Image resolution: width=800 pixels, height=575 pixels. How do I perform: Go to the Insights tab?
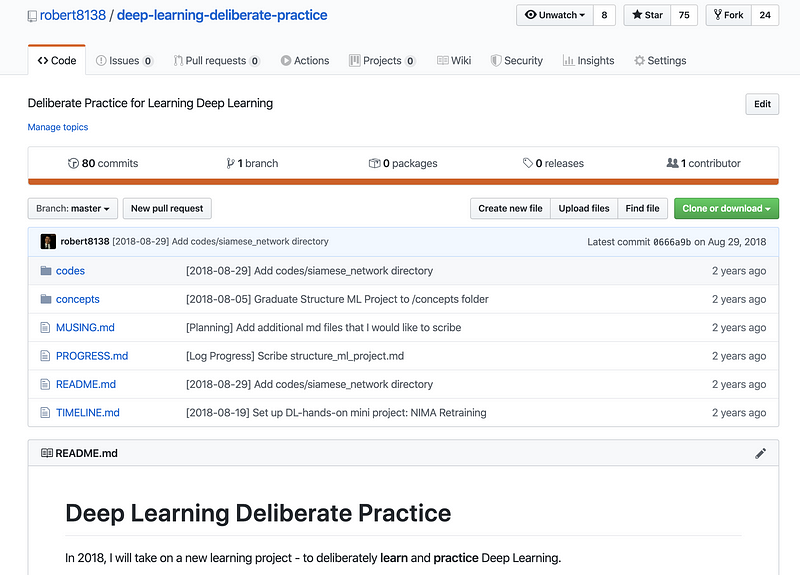(588, 61)
